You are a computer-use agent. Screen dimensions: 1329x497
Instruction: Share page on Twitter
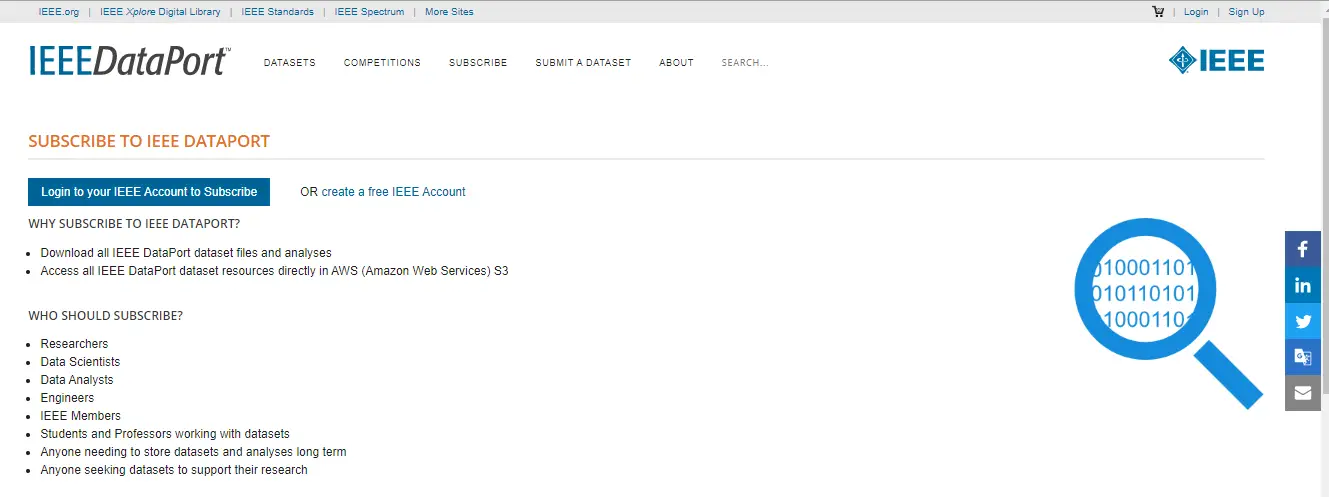pyautogui.click(x=1303, y=321)
